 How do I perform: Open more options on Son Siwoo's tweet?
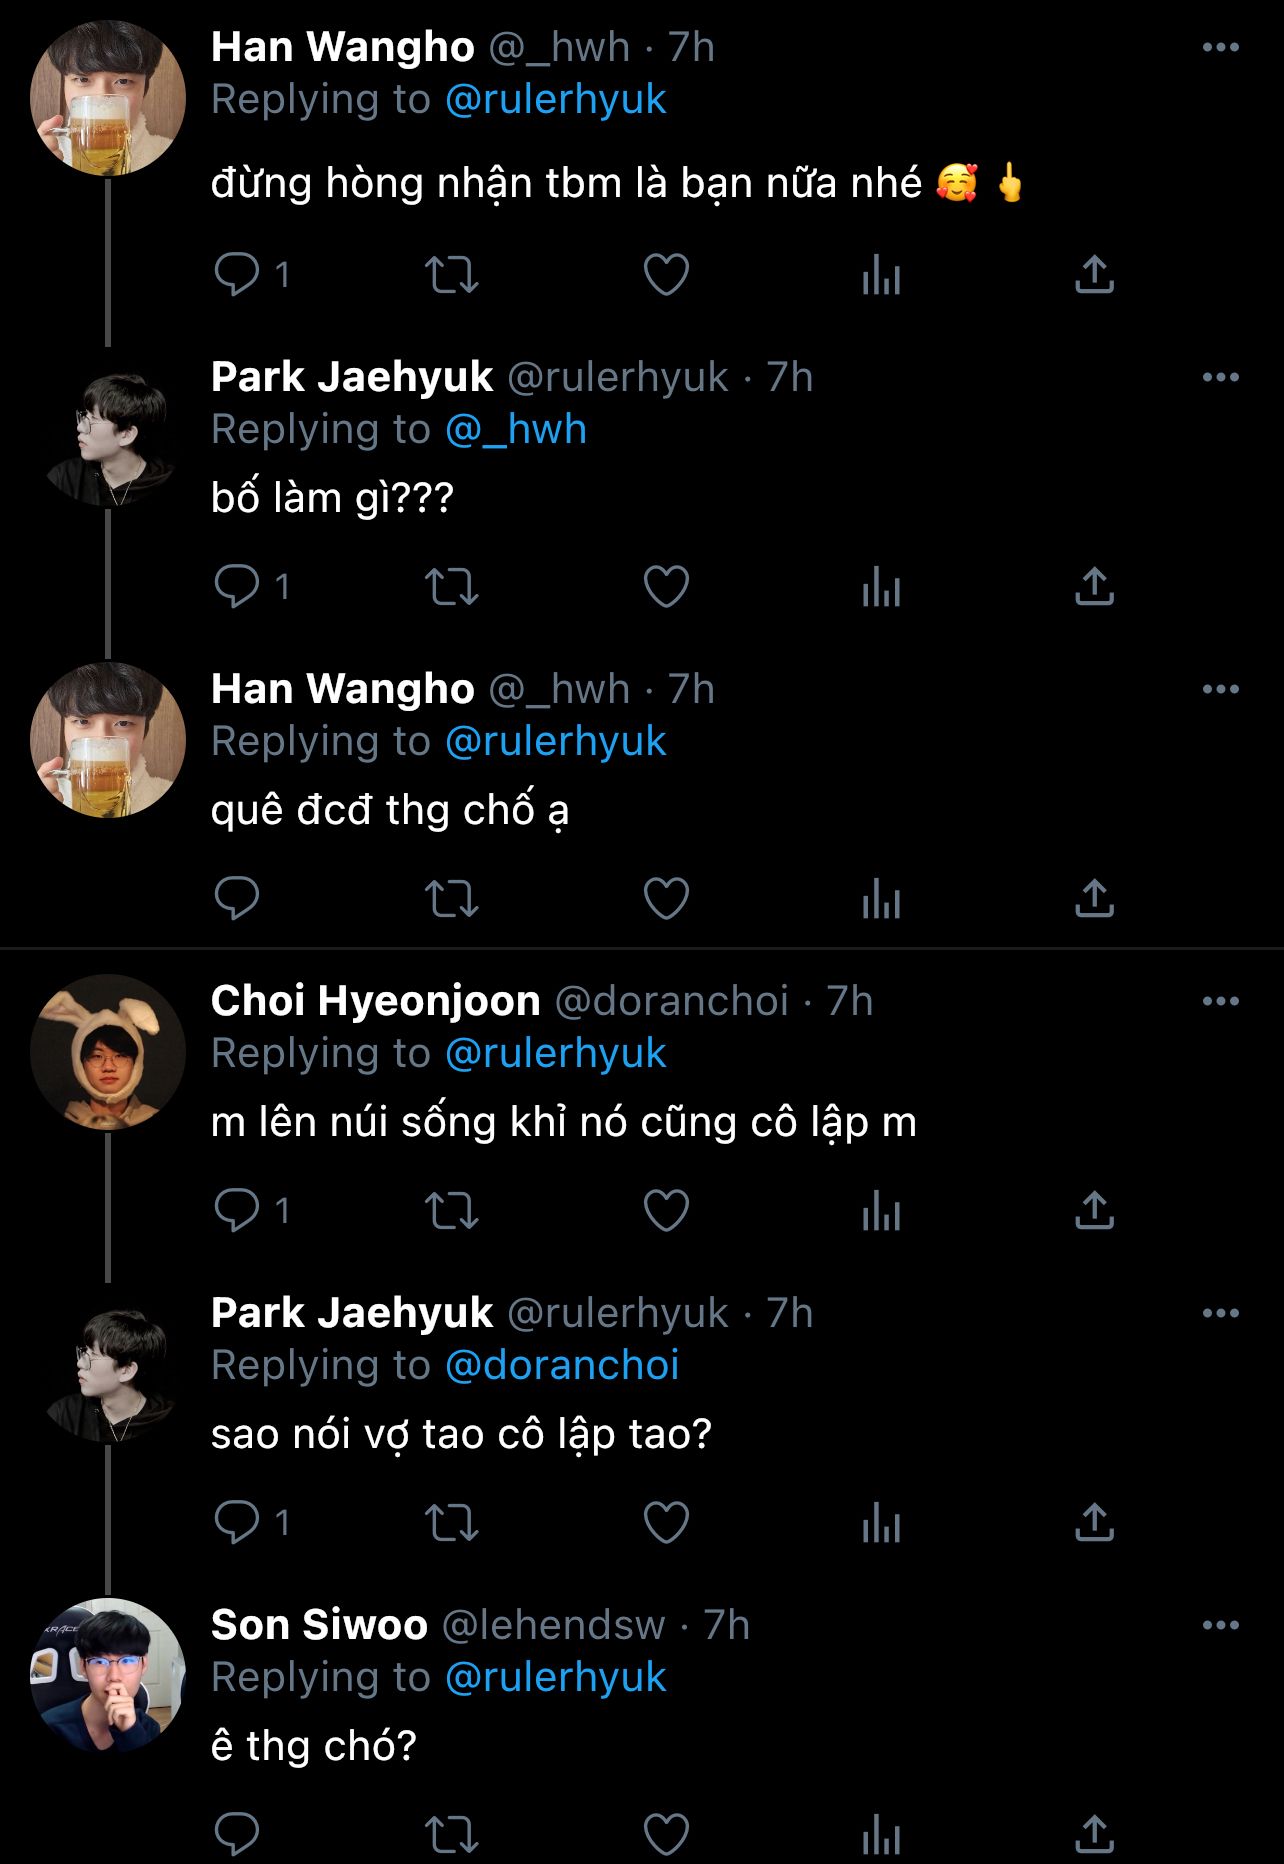1220,1625
